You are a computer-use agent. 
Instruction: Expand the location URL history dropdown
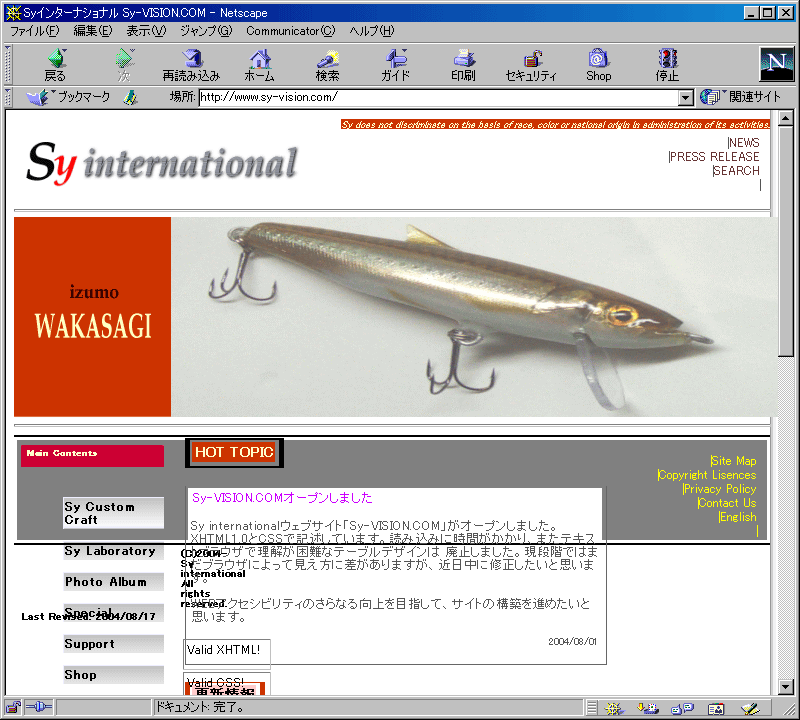pos(686,97)
